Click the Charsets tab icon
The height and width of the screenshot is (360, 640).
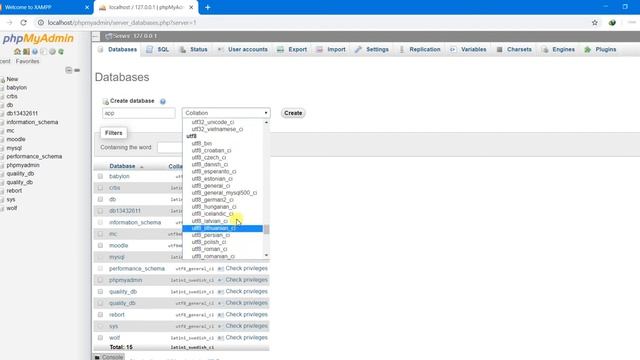coord(499,49)
